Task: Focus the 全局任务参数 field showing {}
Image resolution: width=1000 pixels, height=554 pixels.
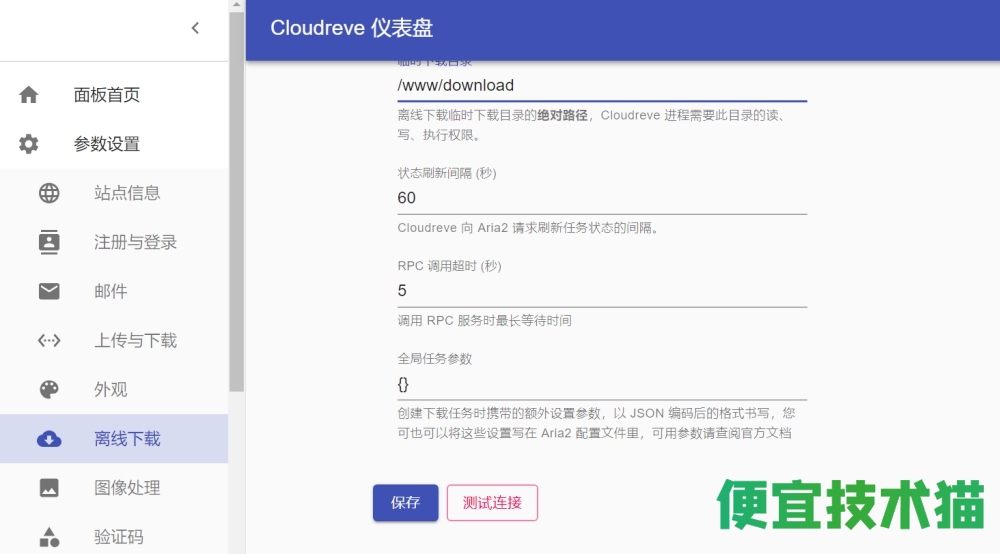Action: click(602, 384)
